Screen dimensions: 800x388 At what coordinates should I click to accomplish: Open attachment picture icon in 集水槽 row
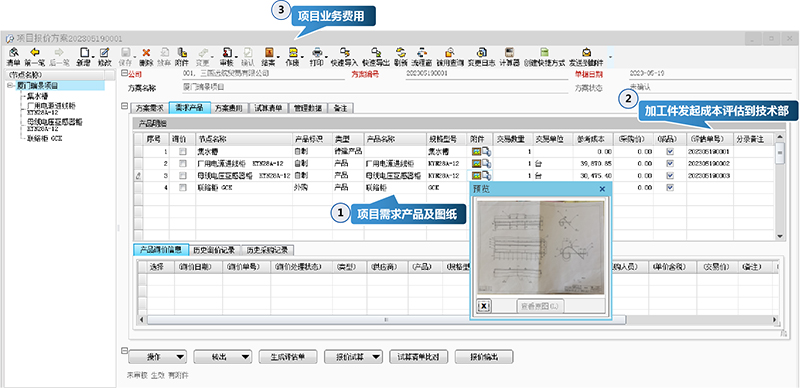pos(477,152)
